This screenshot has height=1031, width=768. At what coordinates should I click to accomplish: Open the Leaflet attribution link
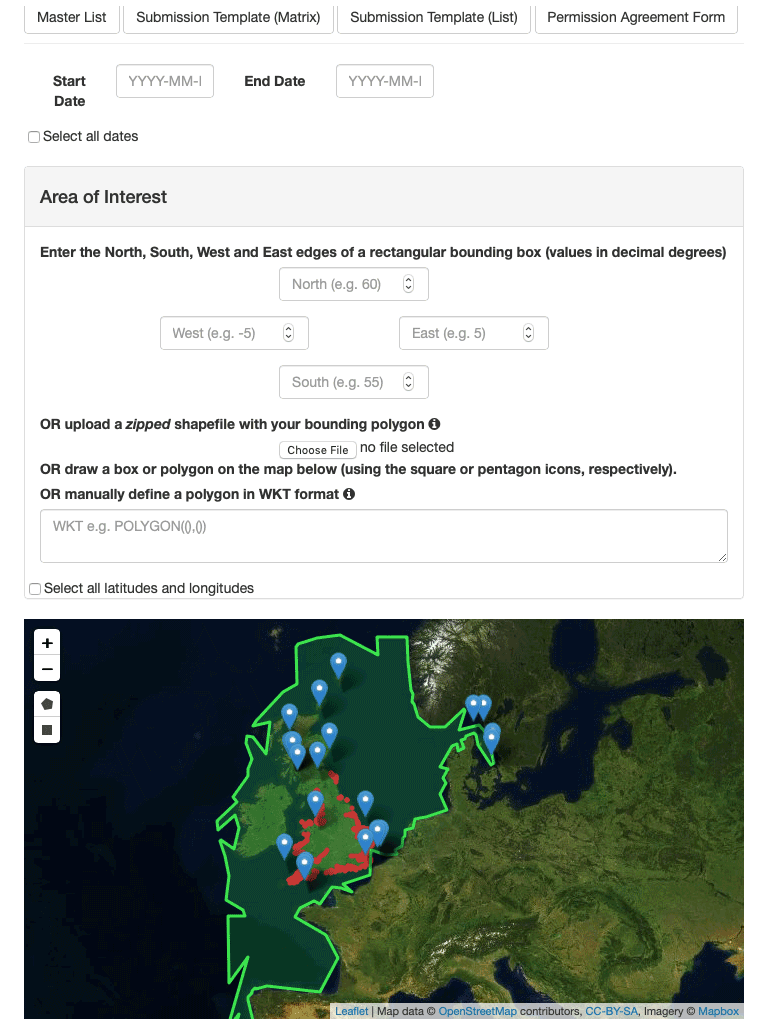351,1011
